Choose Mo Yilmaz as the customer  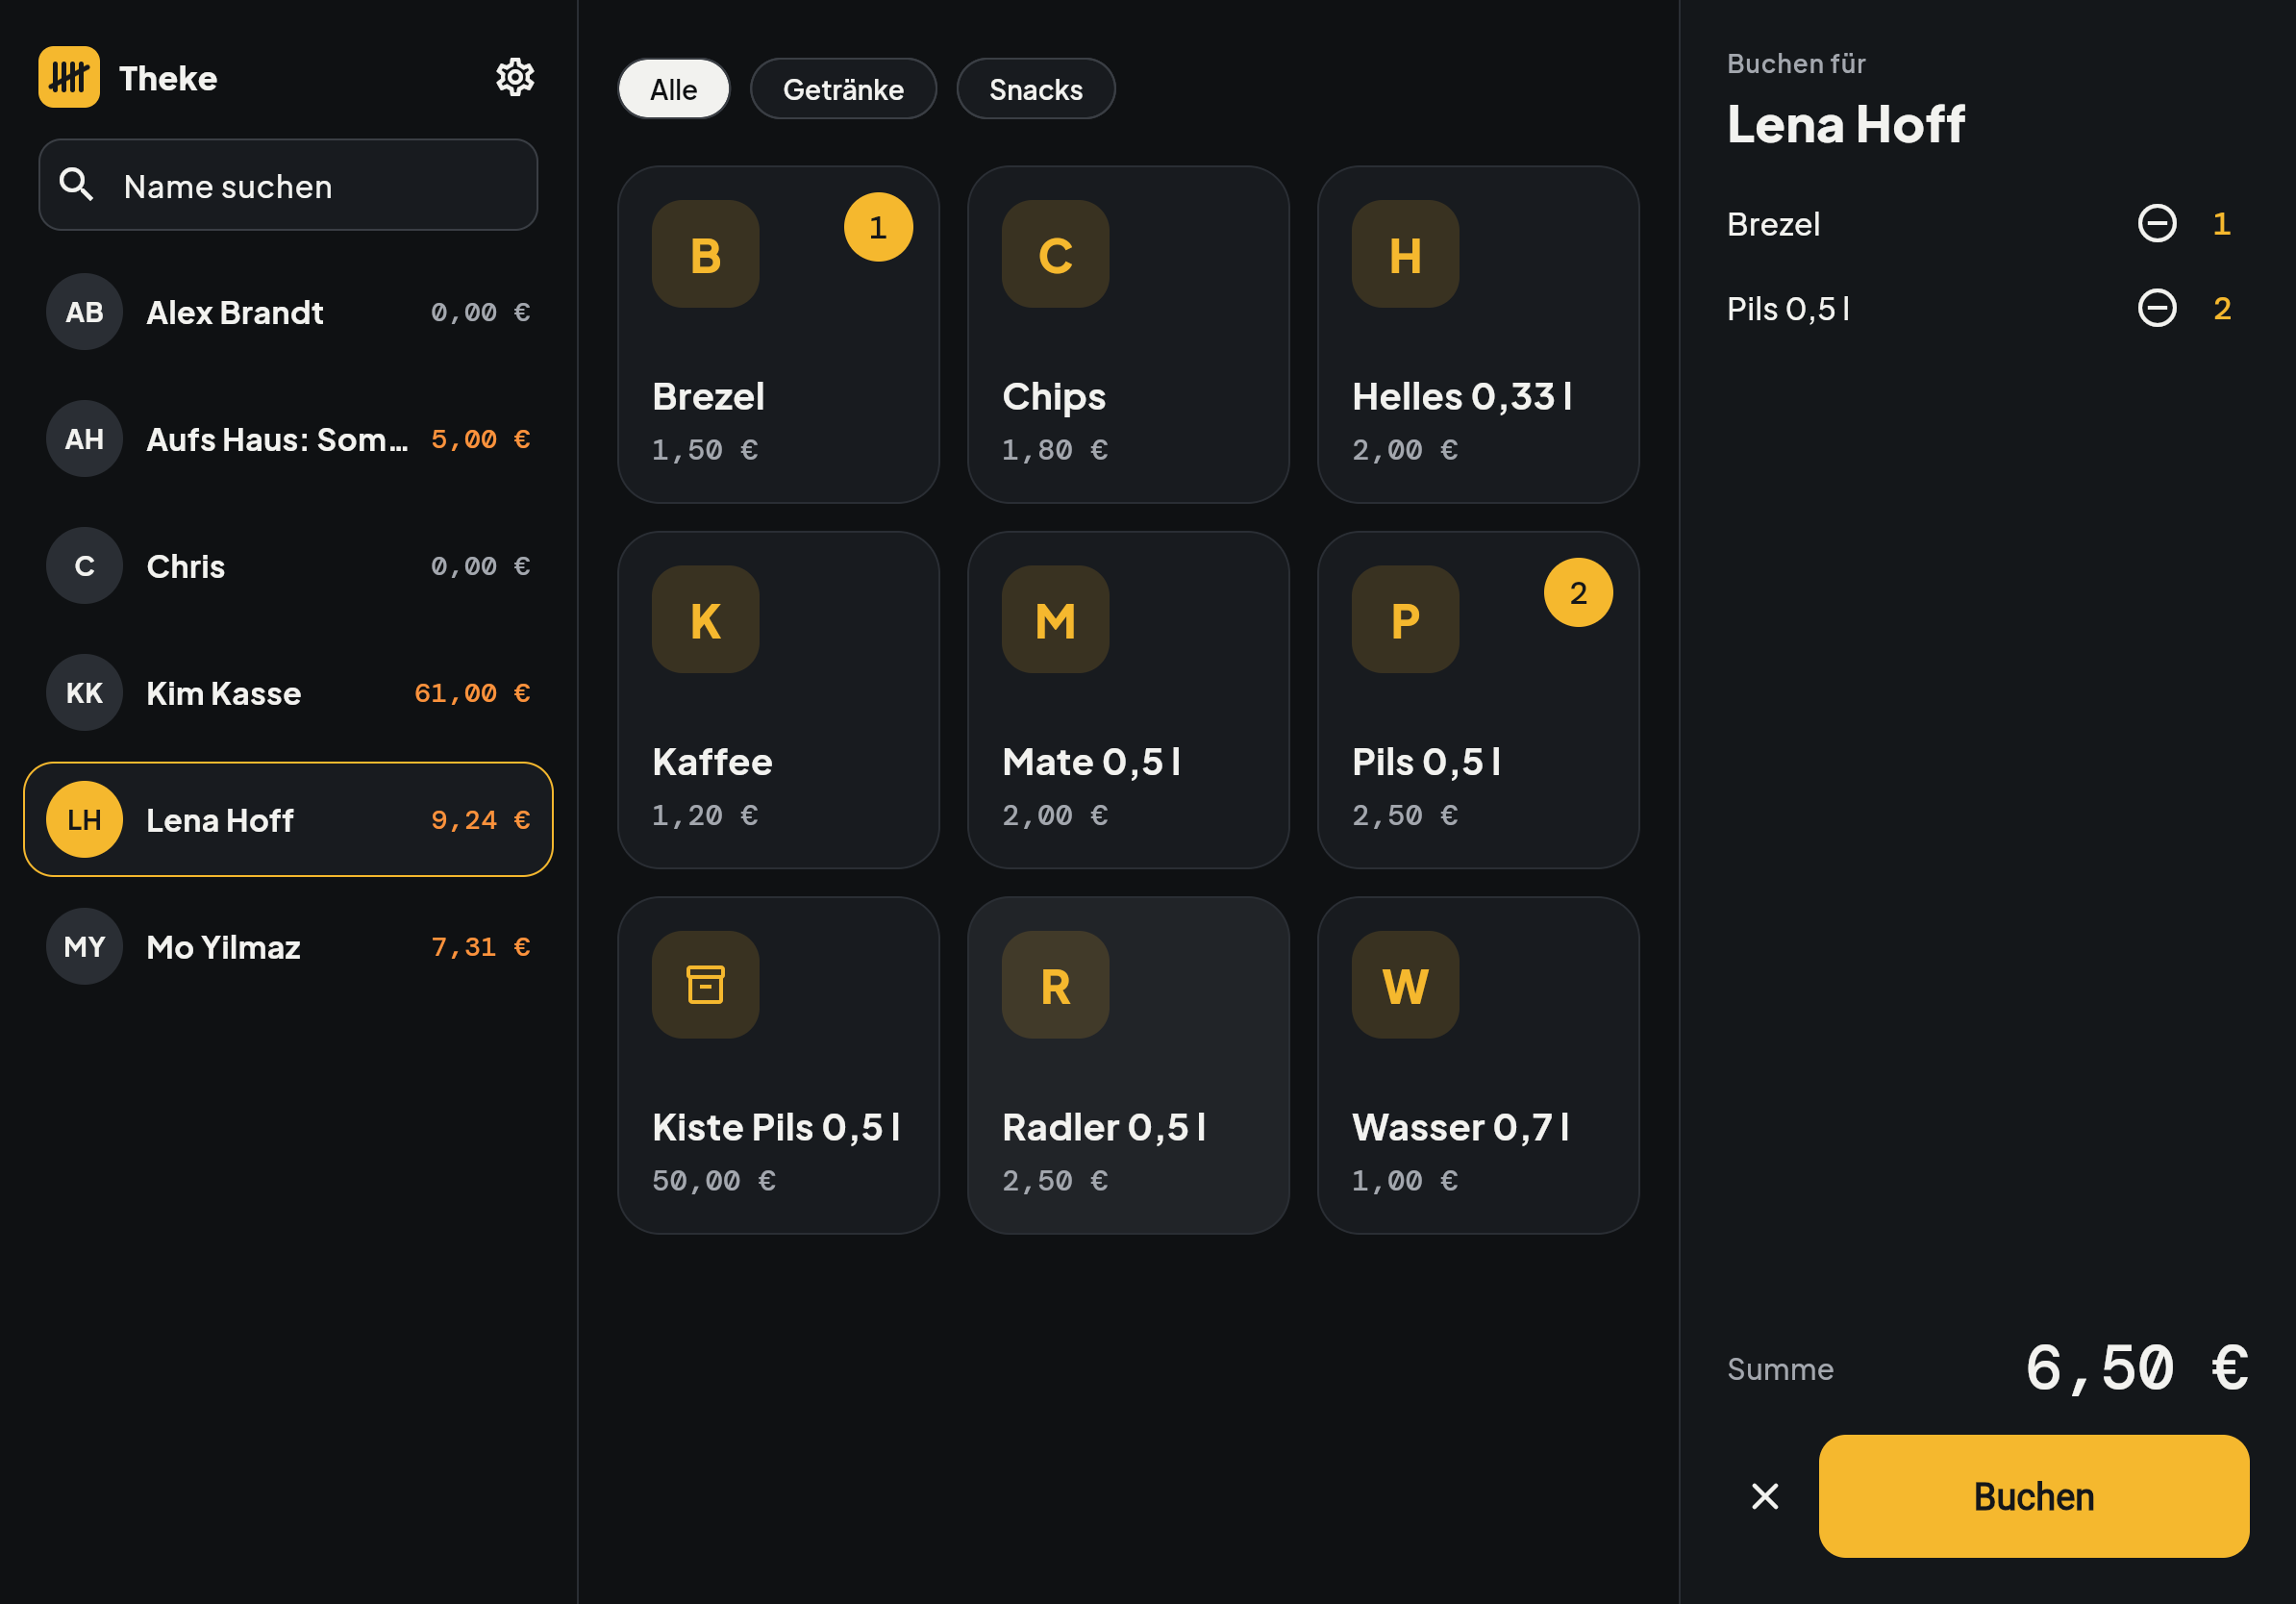288,947
